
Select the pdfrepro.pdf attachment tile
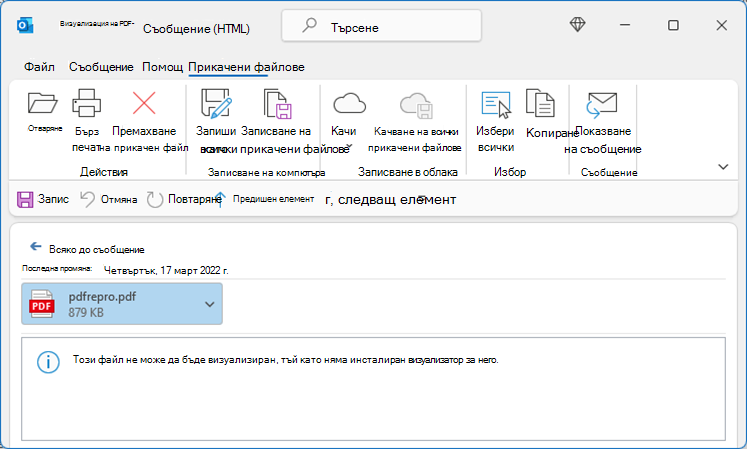click(122, 304)
